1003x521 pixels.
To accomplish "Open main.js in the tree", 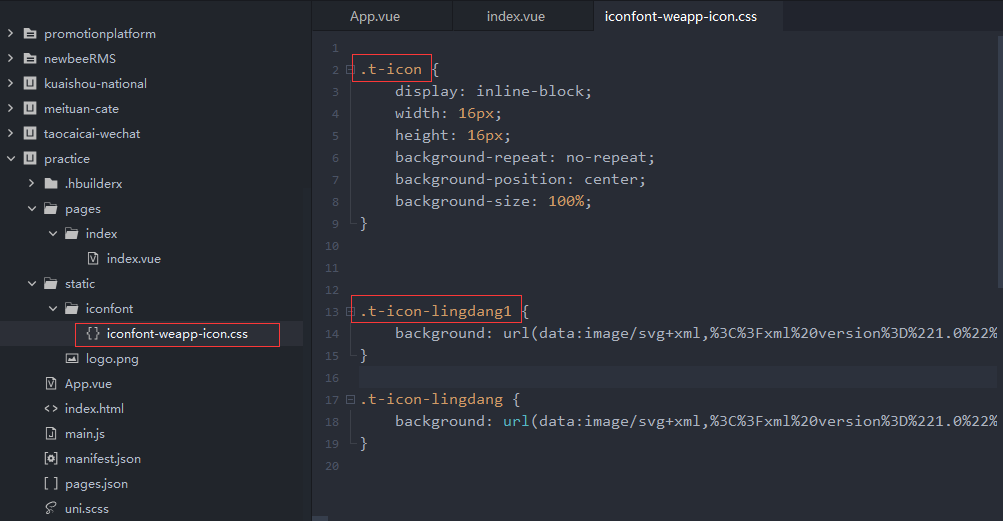I will [x=84, y=433].
